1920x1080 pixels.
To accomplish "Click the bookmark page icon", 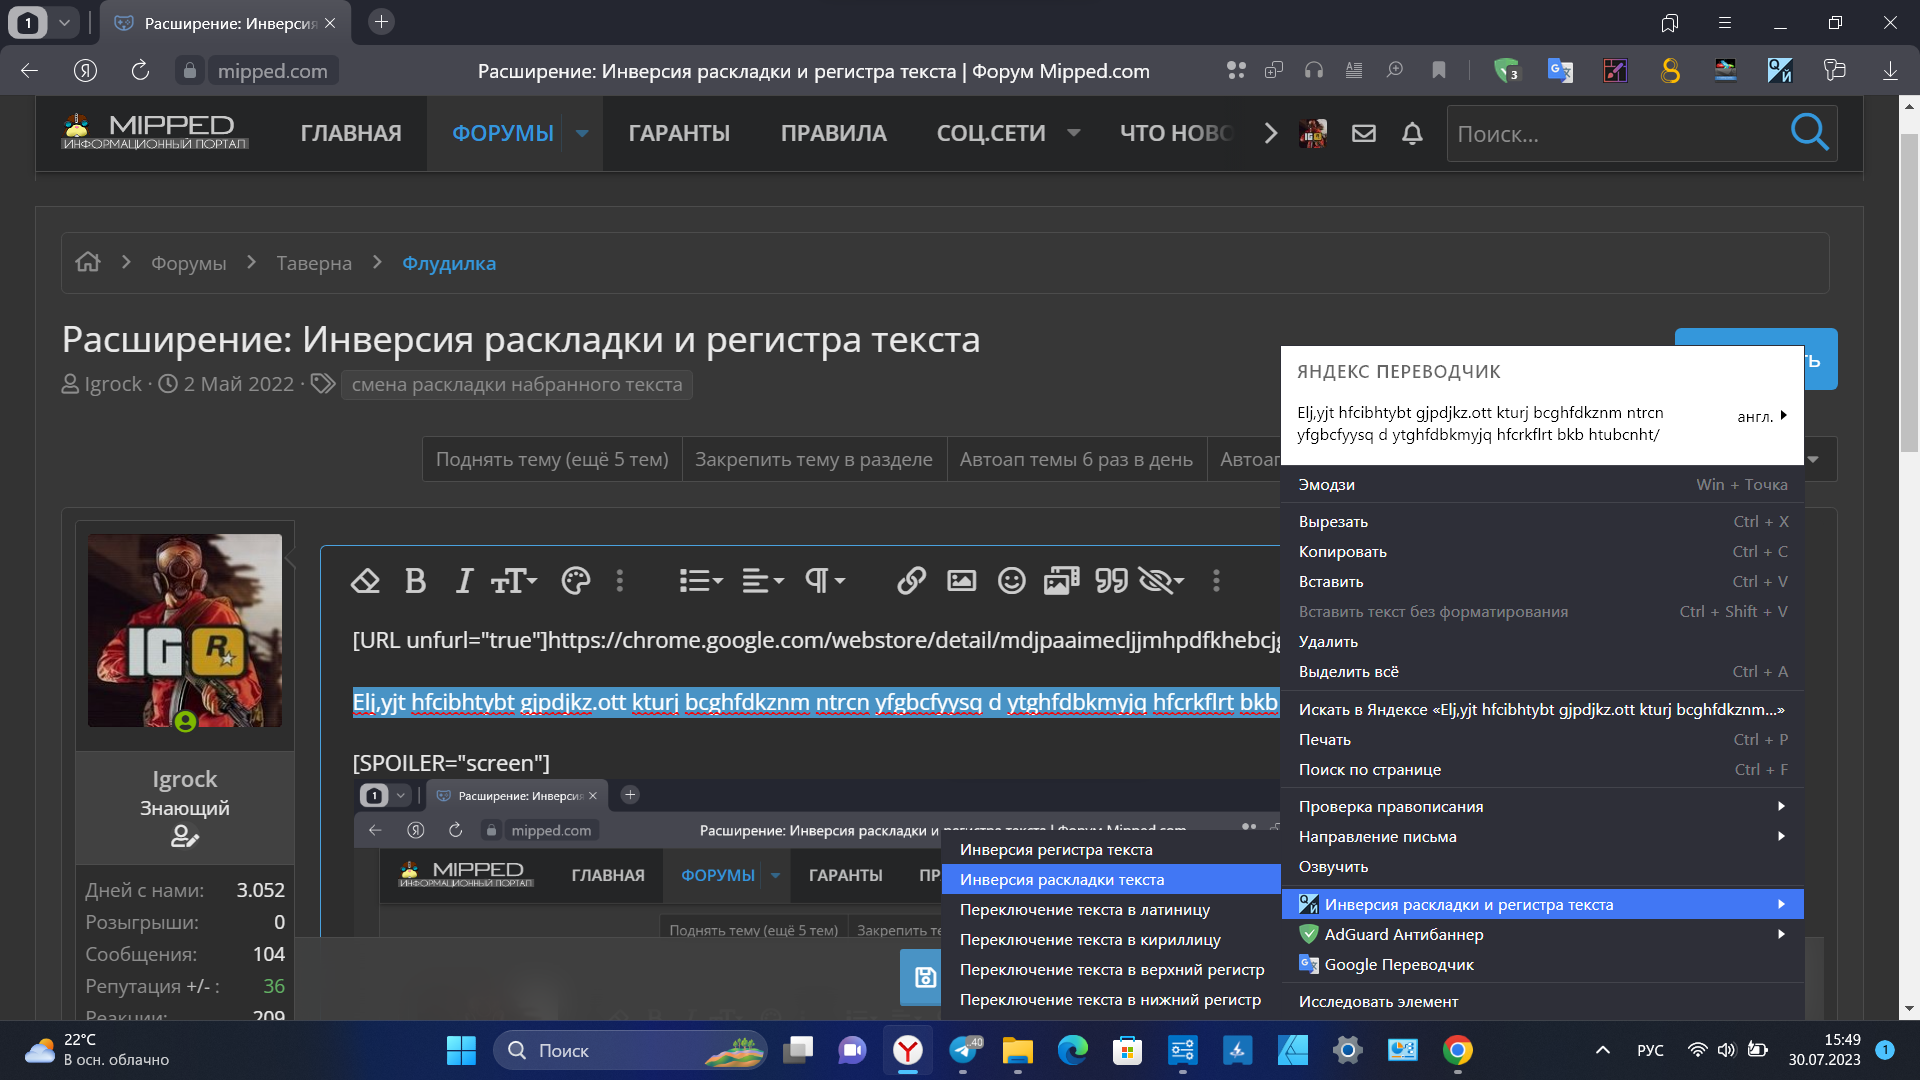I will click(1439, 70).
